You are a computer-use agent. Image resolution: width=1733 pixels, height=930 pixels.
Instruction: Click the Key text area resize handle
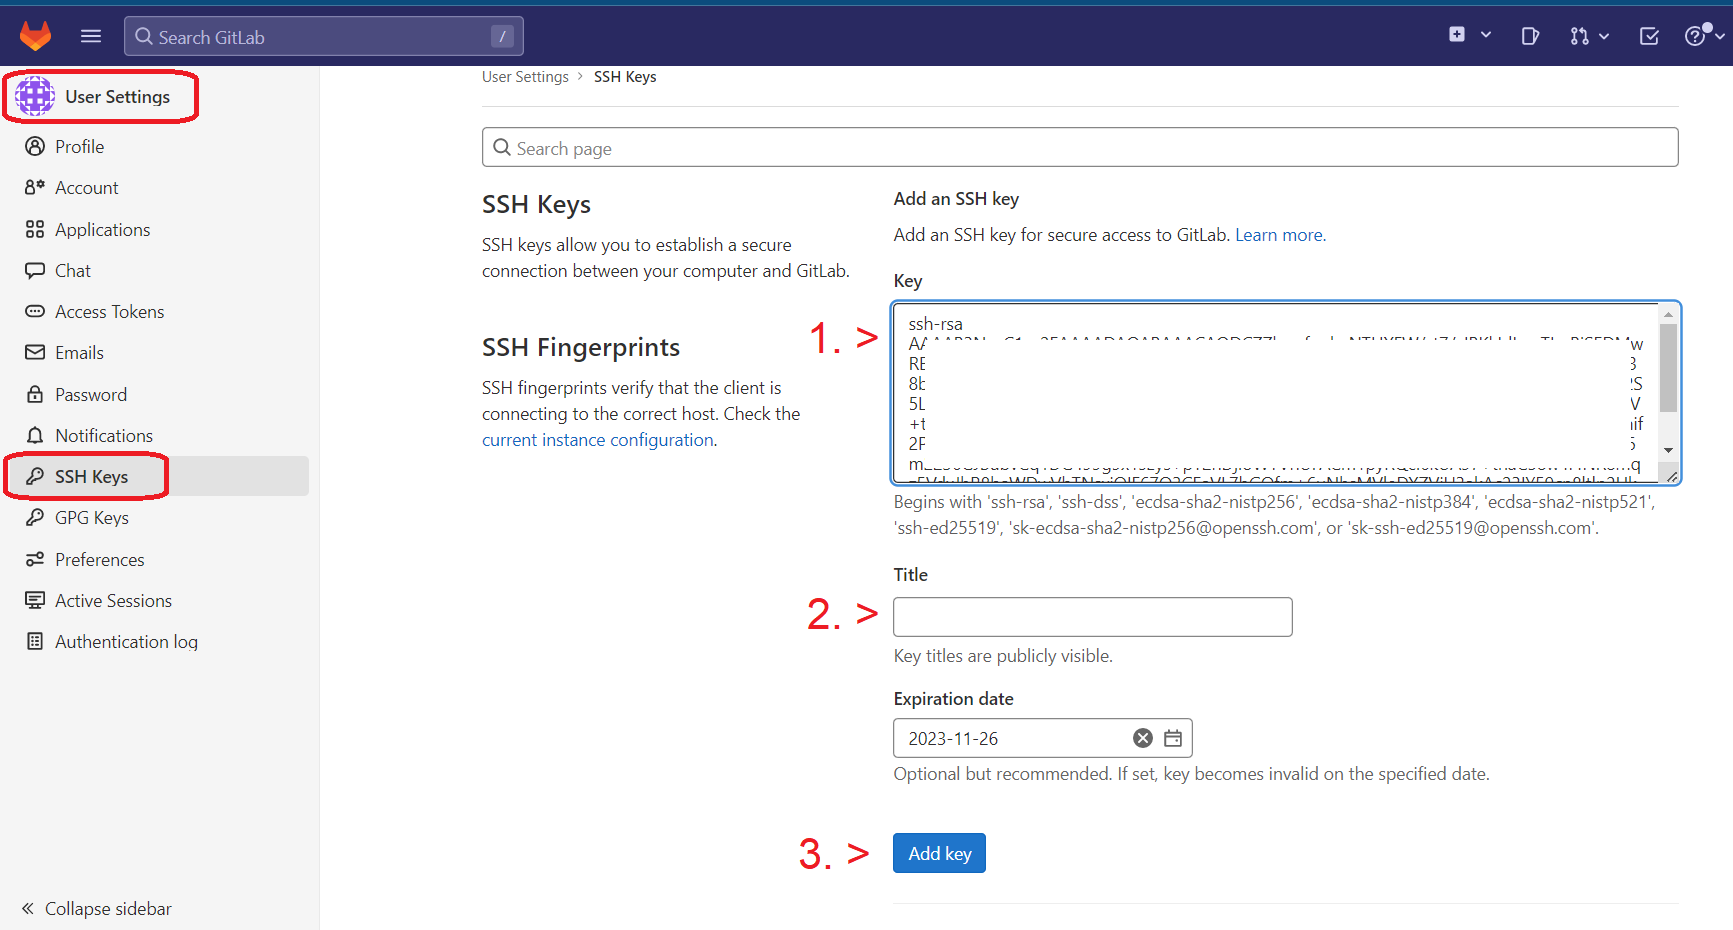[x=1672, y=477]
